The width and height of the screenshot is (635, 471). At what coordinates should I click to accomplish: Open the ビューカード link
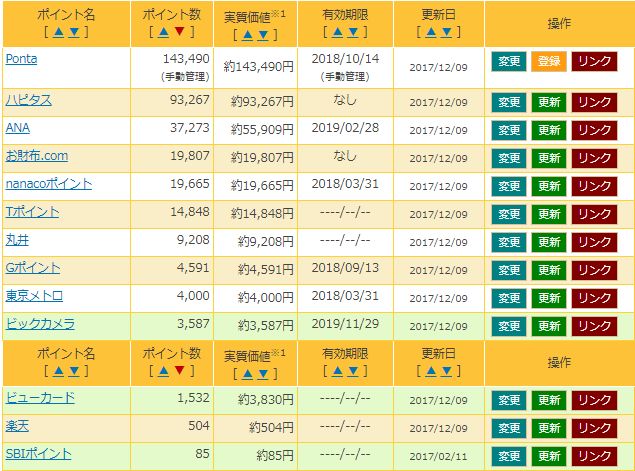click(40, 398)
